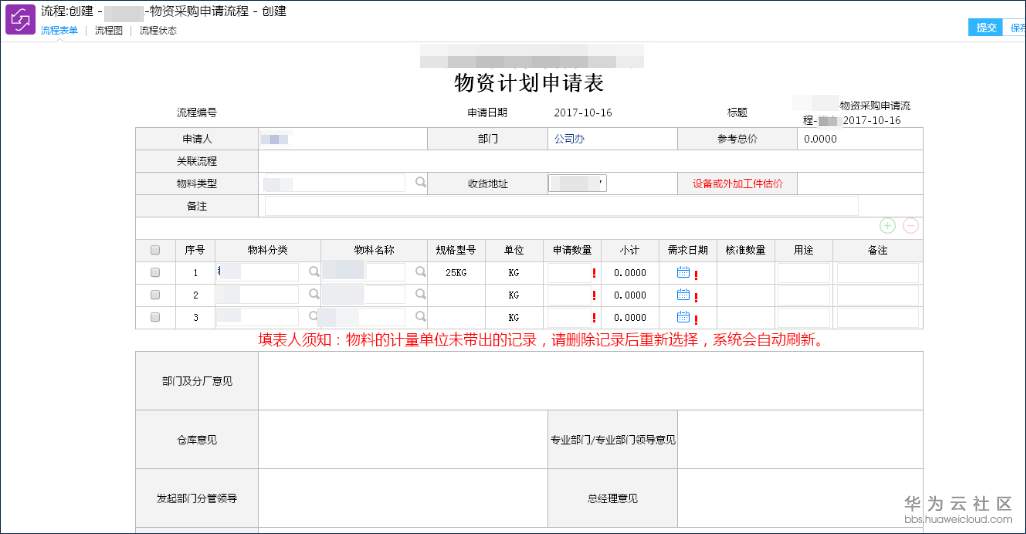Open 物料分类 search in row 1
The width and height of the screenshot is (1026, 534).
click(x=314, y=272)
